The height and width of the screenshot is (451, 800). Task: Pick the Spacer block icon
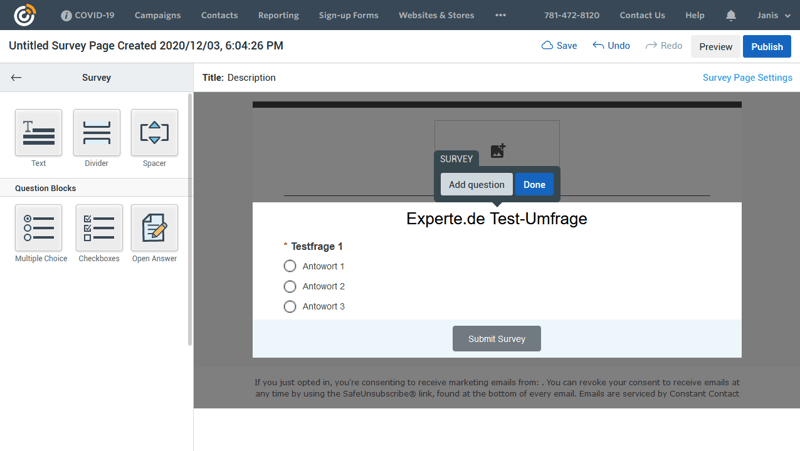pos(154,133)
